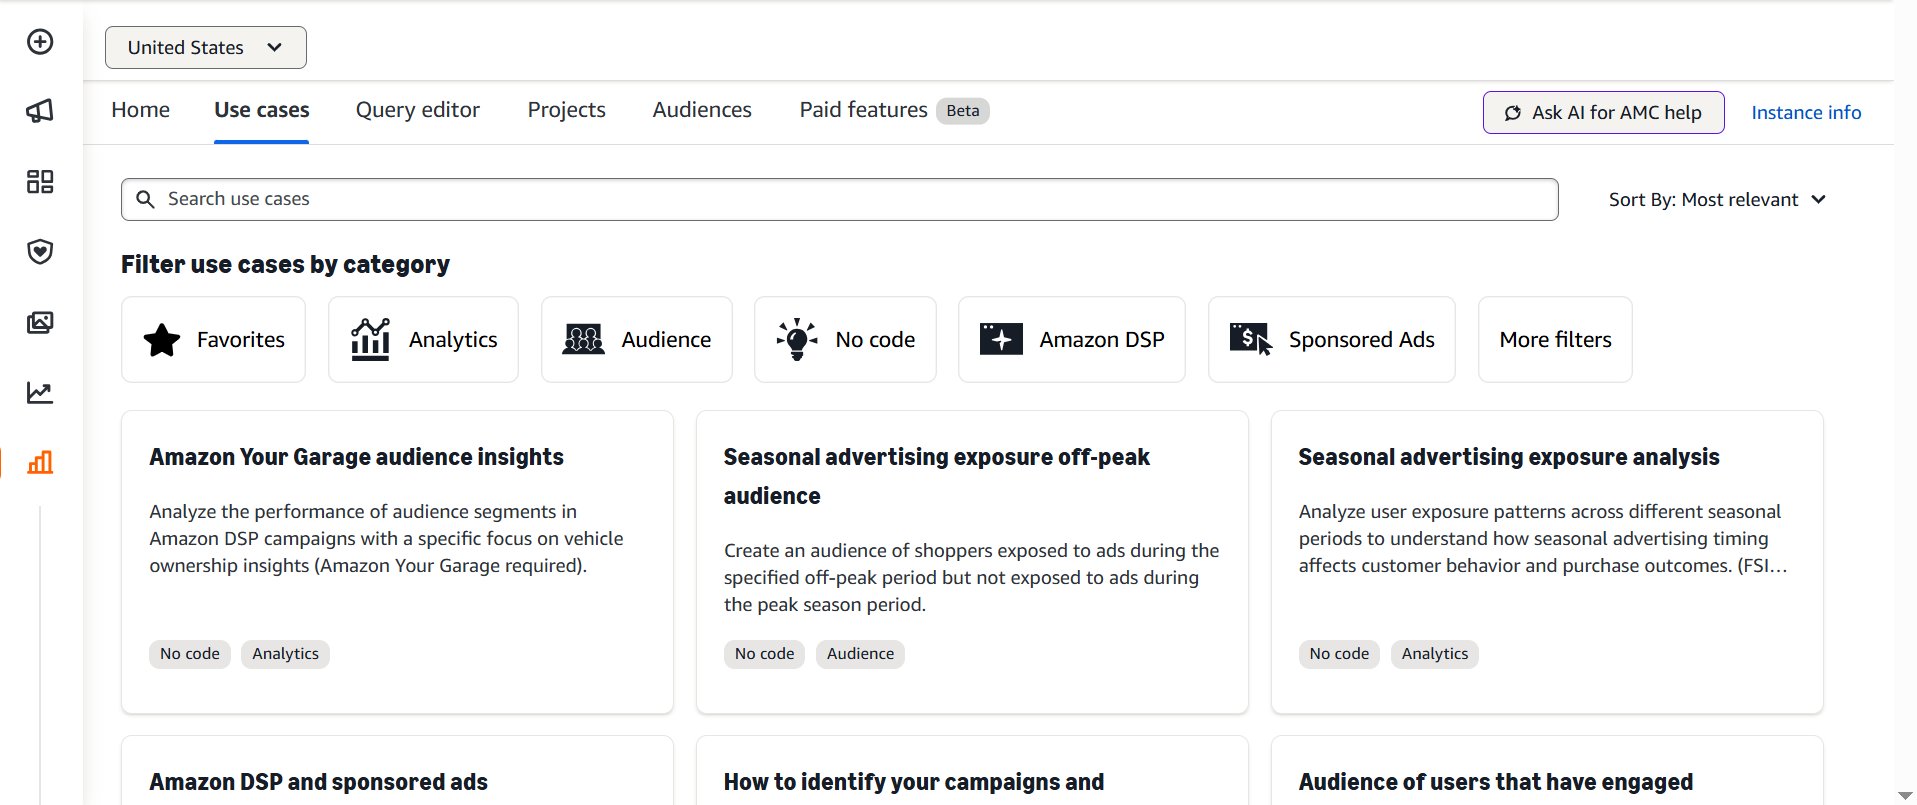Viewport: 1917px width, 805px height.
Task: Click Analytics tag on Your Garage card
Action: coord(285,654)
